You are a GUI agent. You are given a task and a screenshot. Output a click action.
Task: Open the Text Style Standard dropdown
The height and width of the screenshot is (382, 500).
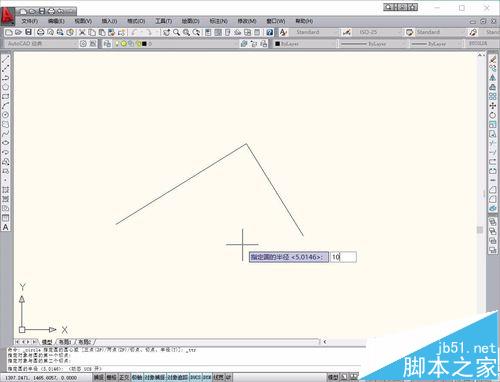[315, 32]
